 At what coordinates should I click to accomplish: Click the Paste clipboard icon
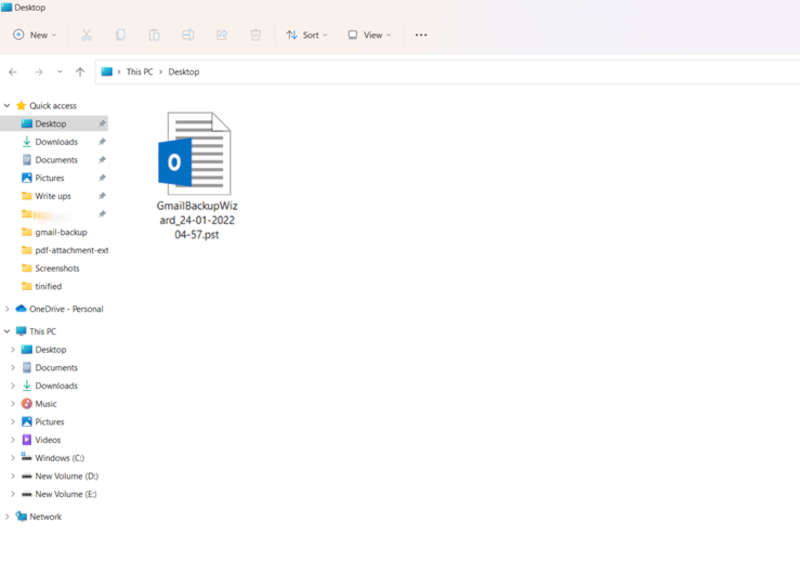click(x=154, y=35)
